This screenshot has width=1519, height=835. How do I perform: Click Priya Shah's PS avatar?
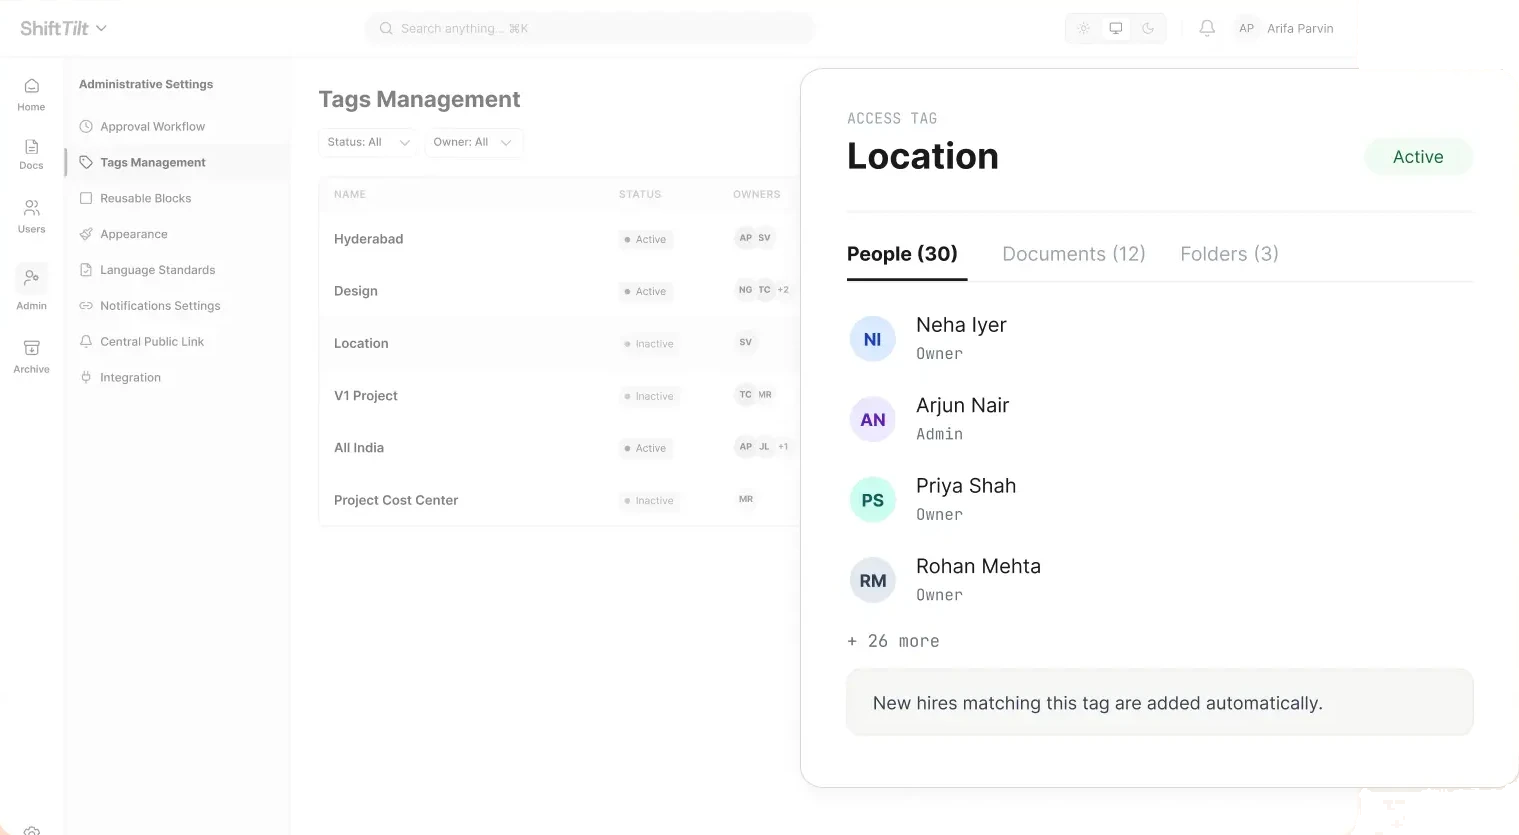coord(872,500)
